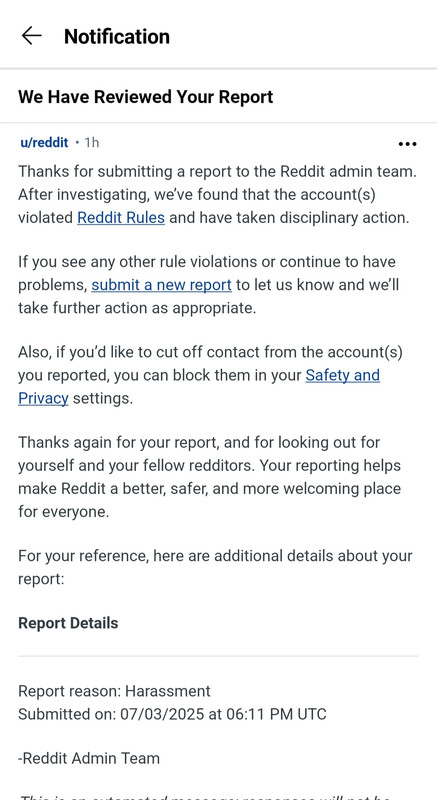Click the 1h timestamp beside u/reddit
Image resolution: width=437 pixels, height=800 pixels.
(91, 143)
